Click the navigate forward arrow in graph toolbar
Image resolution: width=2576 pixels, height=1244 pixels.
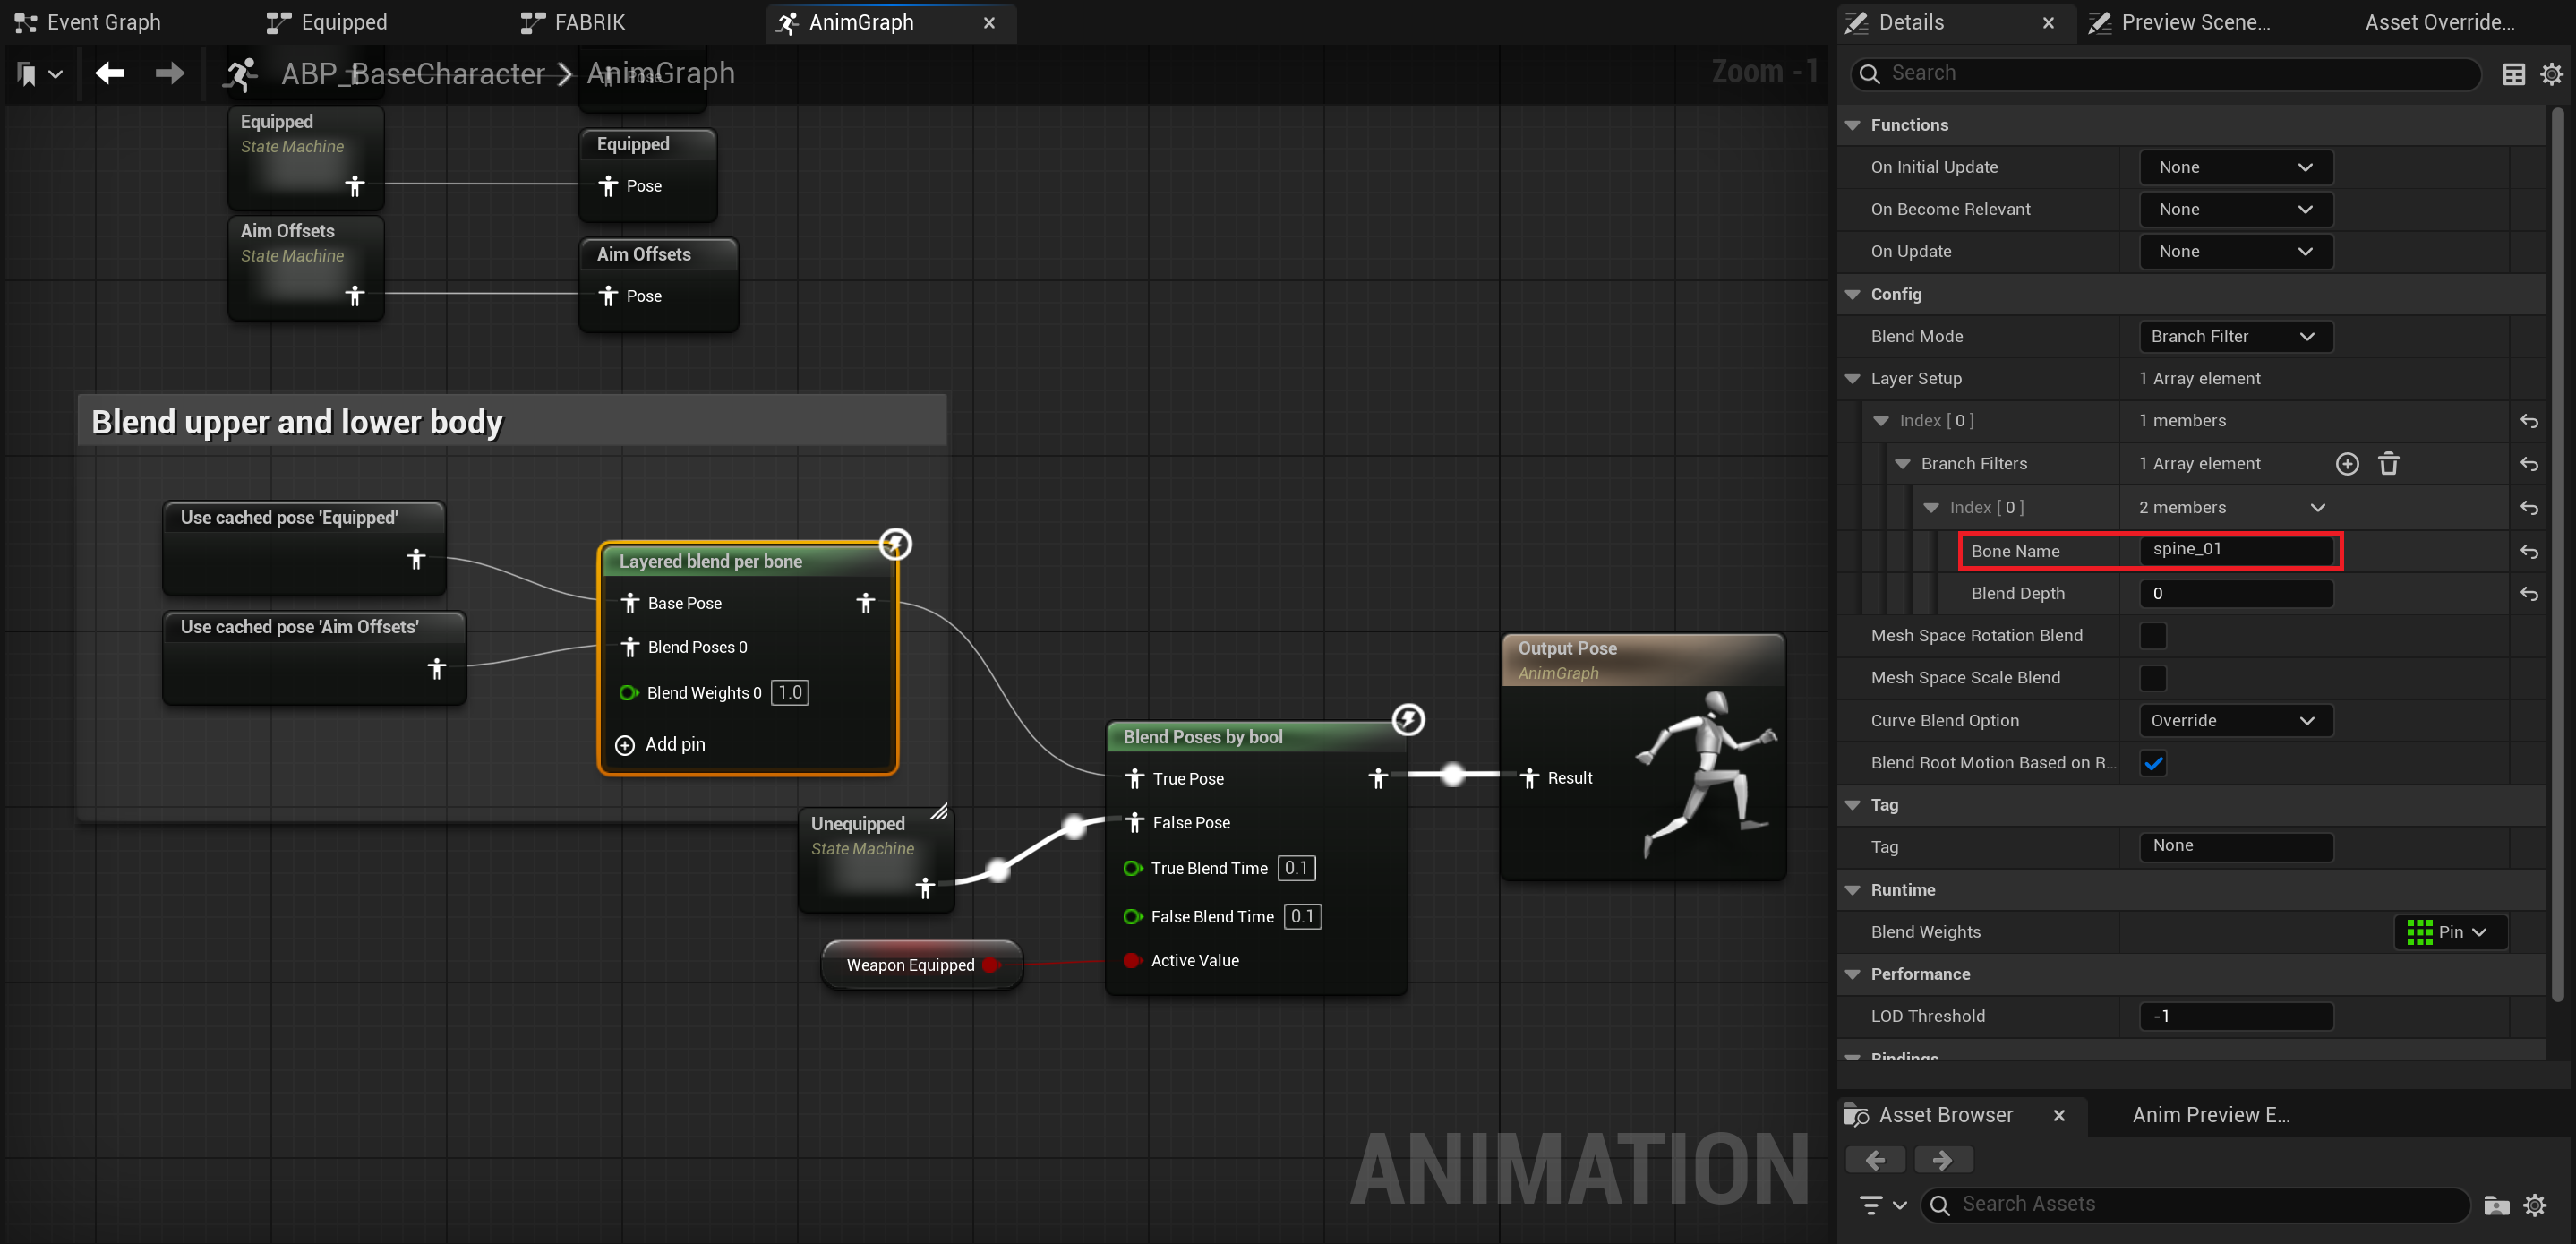(x=170, y=73)
